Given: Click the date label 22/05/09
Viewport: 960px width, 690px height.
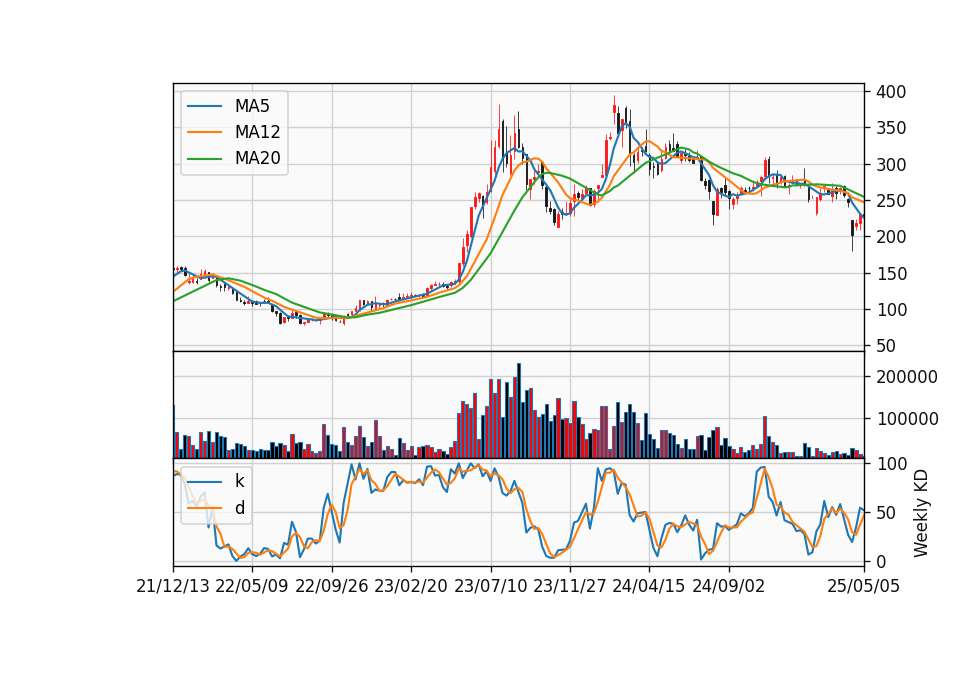Looking at the screenshot, I should tap(252, 587).
